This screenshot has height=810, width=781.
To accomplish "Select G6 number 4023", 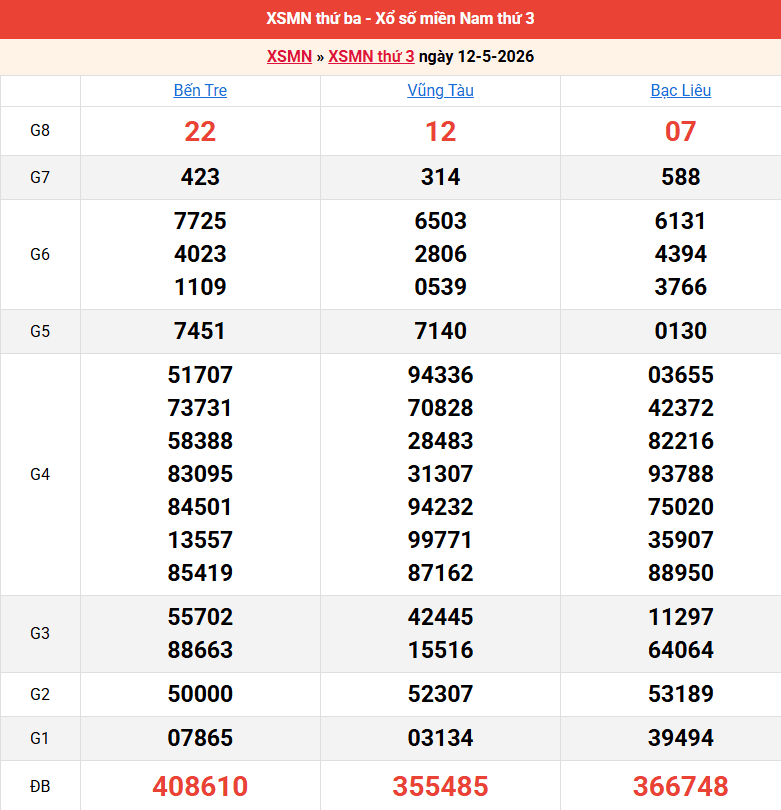I will pyautogui.click(x=200, y=254).
